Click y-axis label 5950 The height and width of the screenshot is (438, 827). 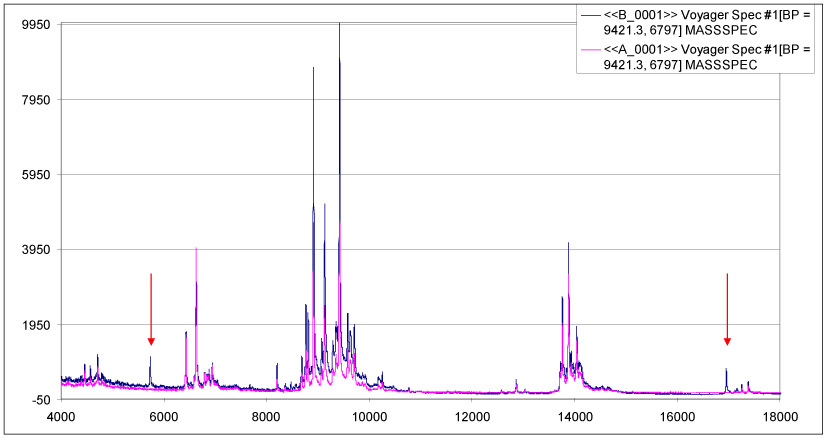point(36,175)
